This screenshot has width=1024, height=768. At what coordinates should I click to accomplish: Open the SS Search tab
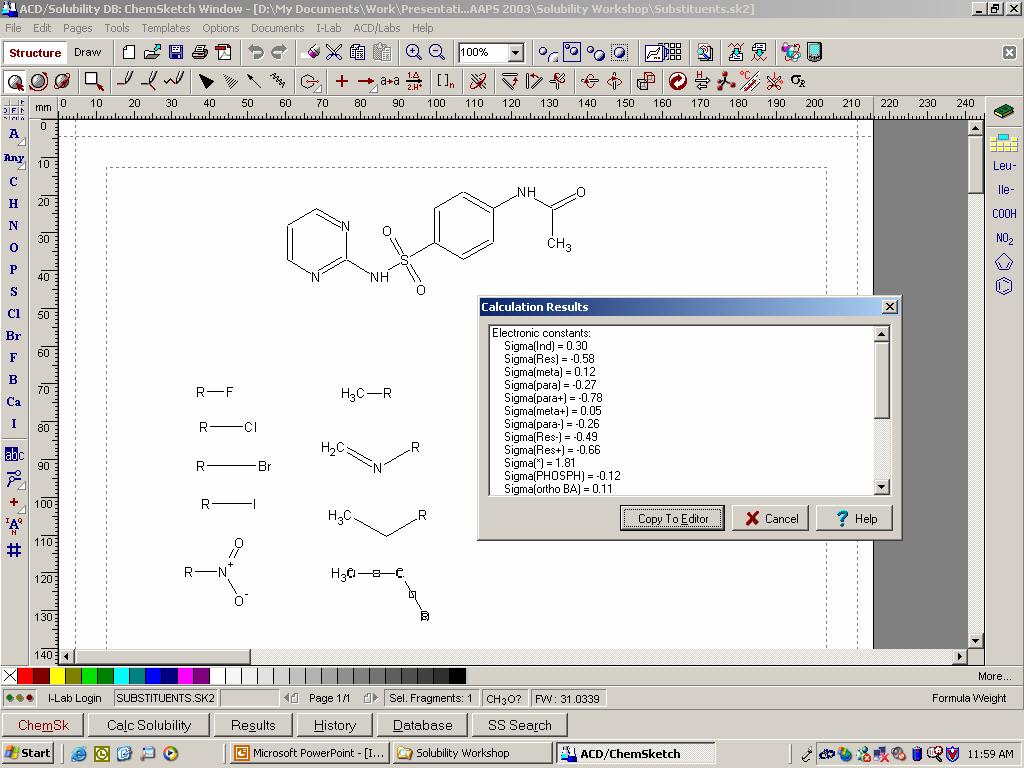tap(520, 726)
